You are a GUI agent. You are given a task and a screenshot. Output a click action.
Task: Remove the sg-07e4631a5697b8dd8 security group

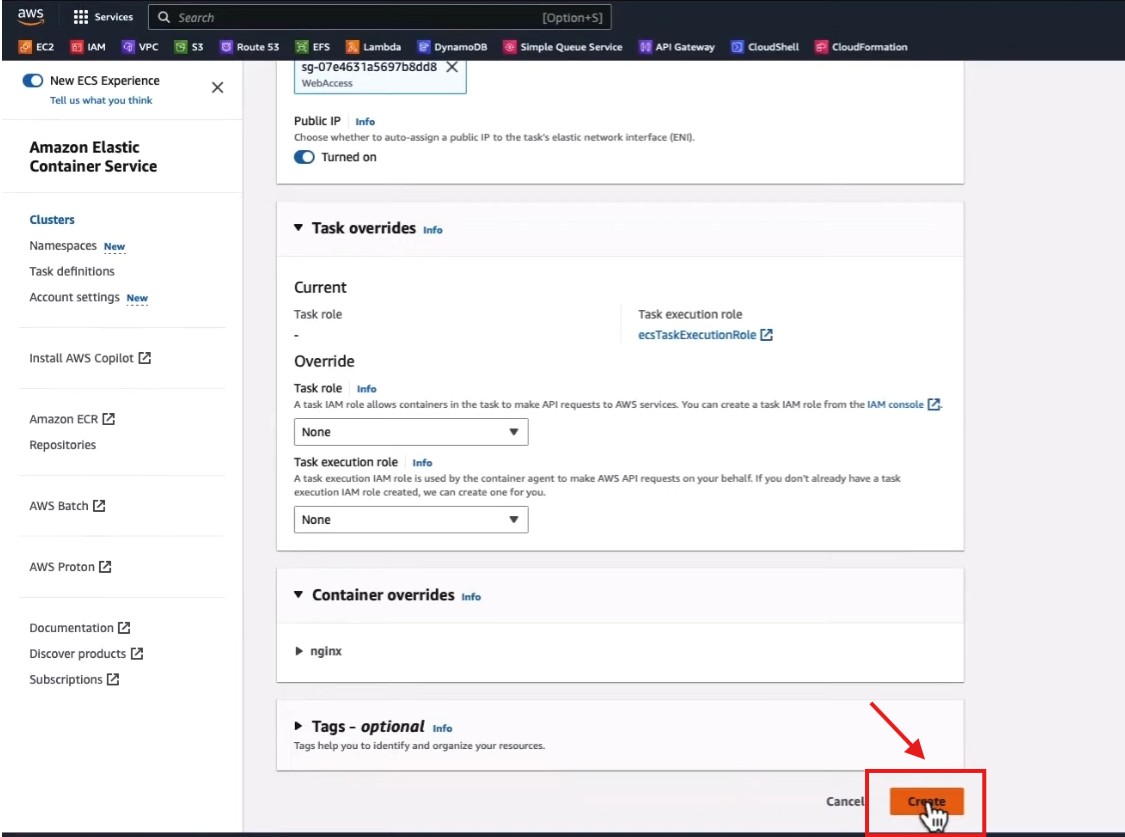pyautogui.click(x=451, y=67)
